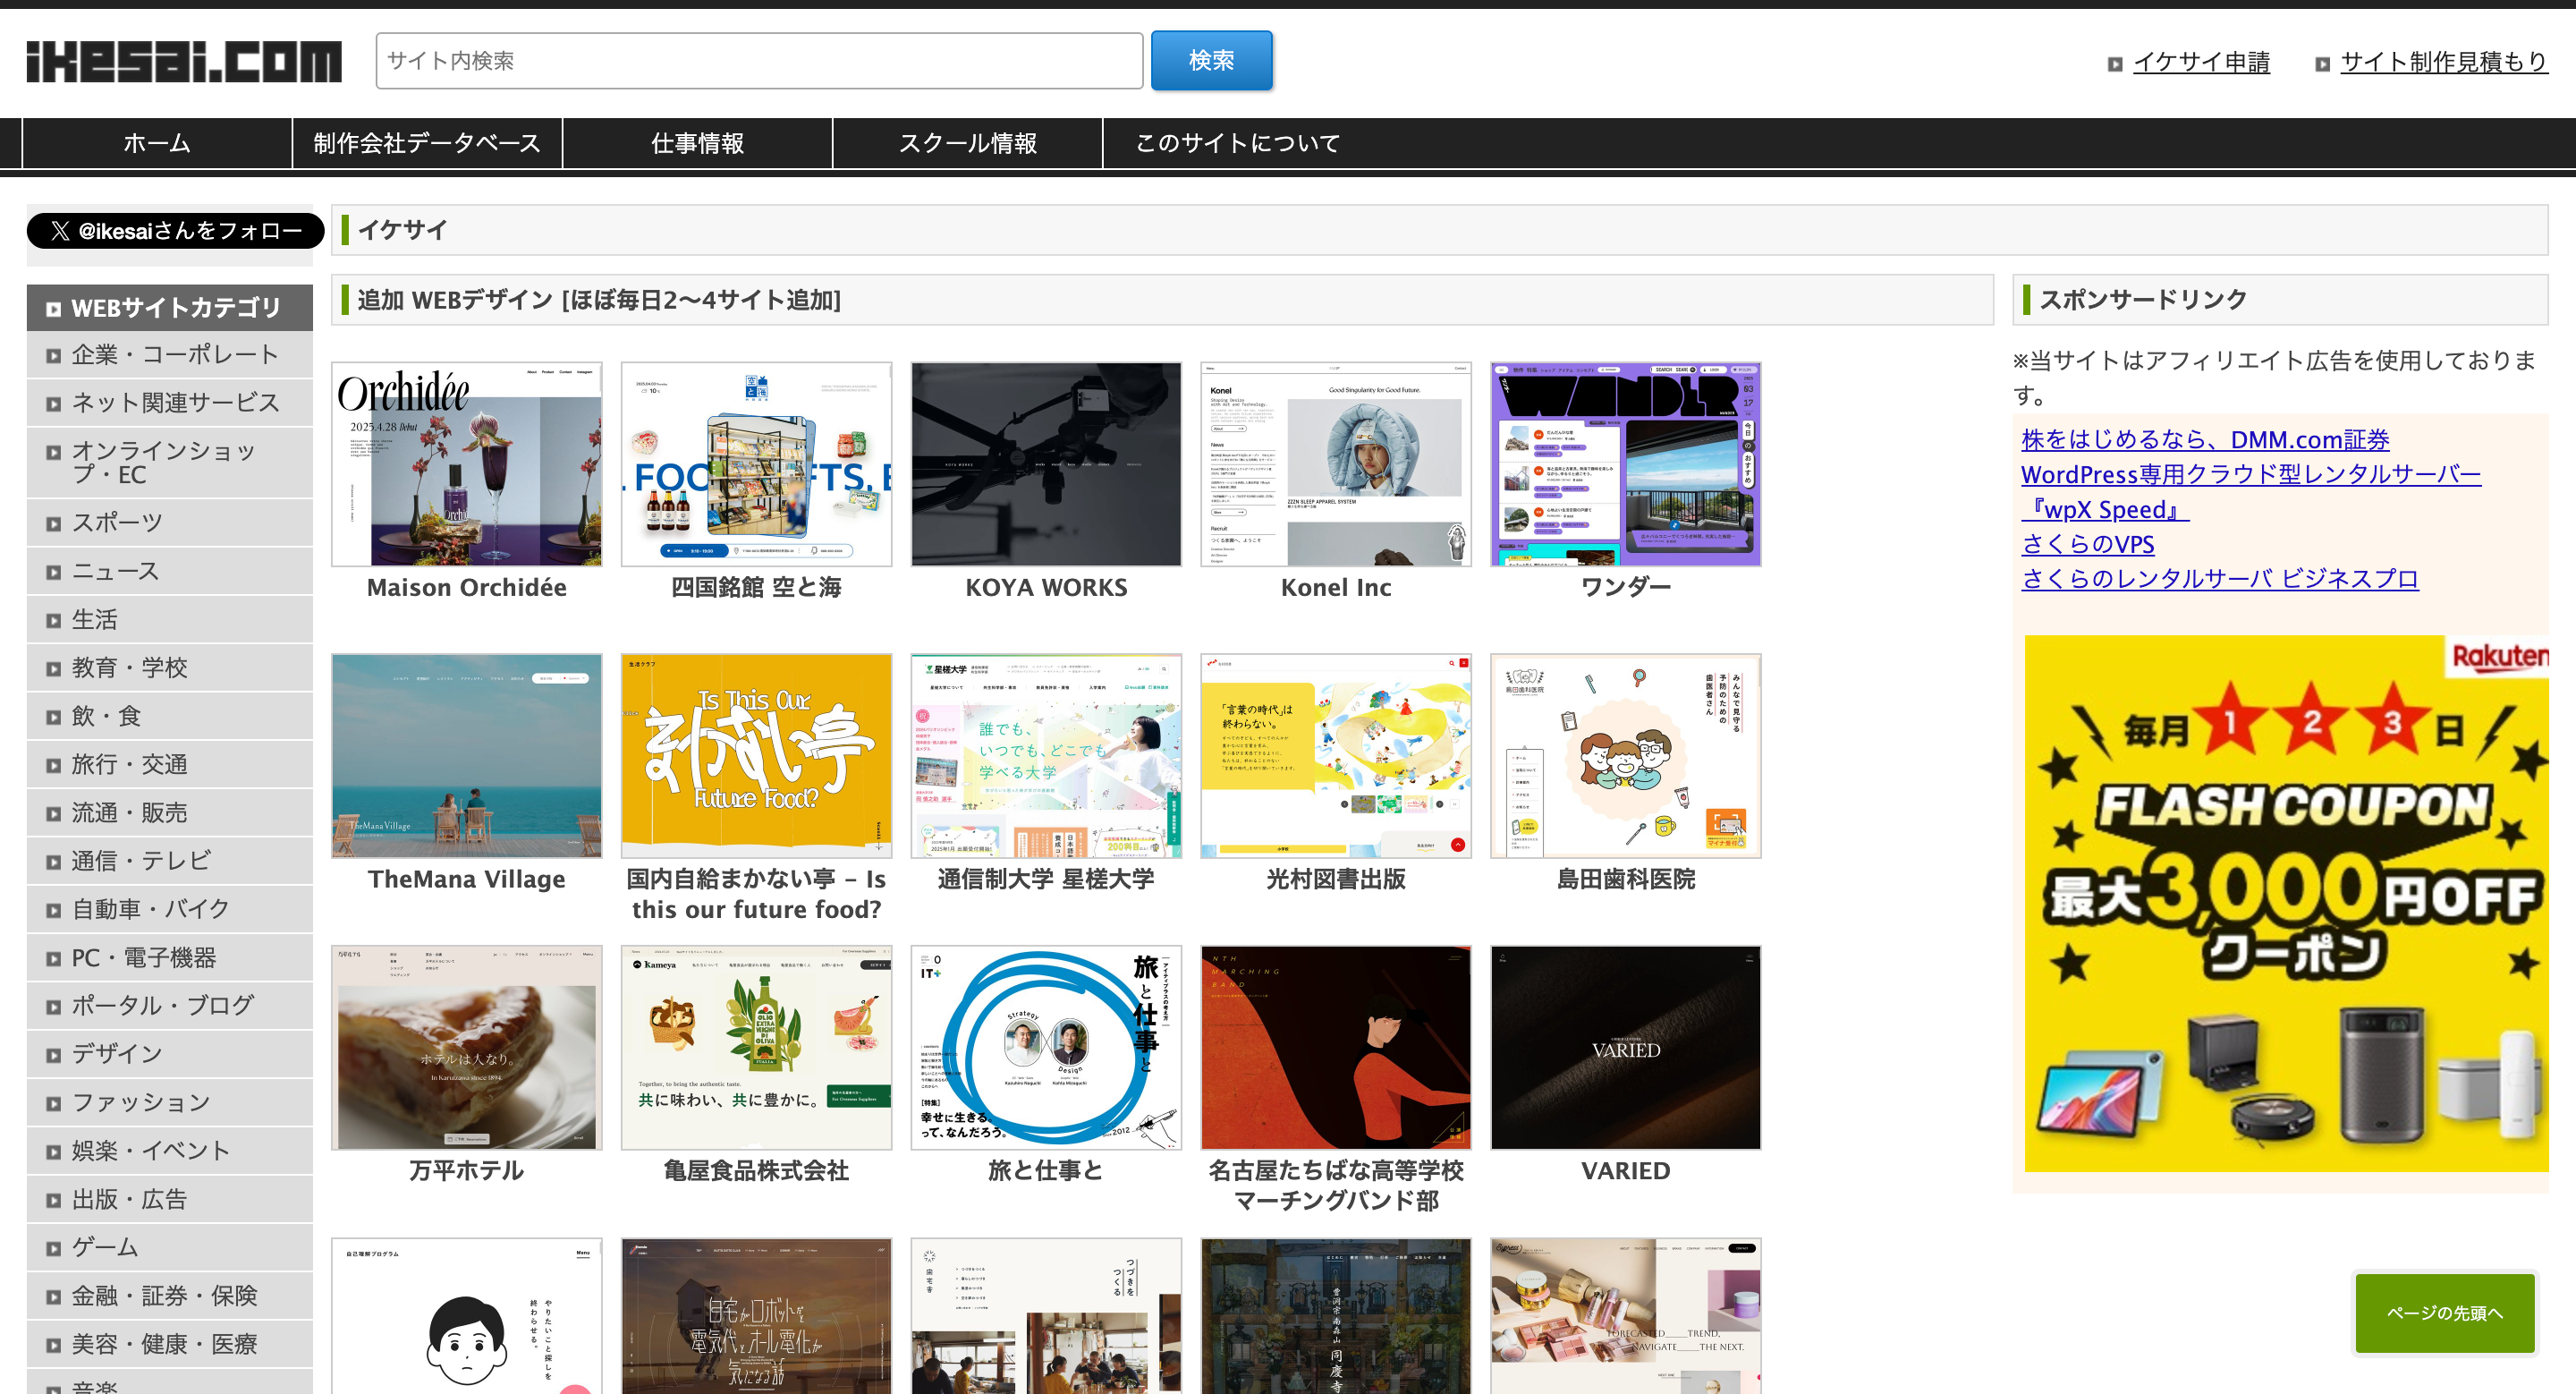The image size is (2576, 1394).
Task: Click the ikesai.com site logo
Action: tap(184, 62)
